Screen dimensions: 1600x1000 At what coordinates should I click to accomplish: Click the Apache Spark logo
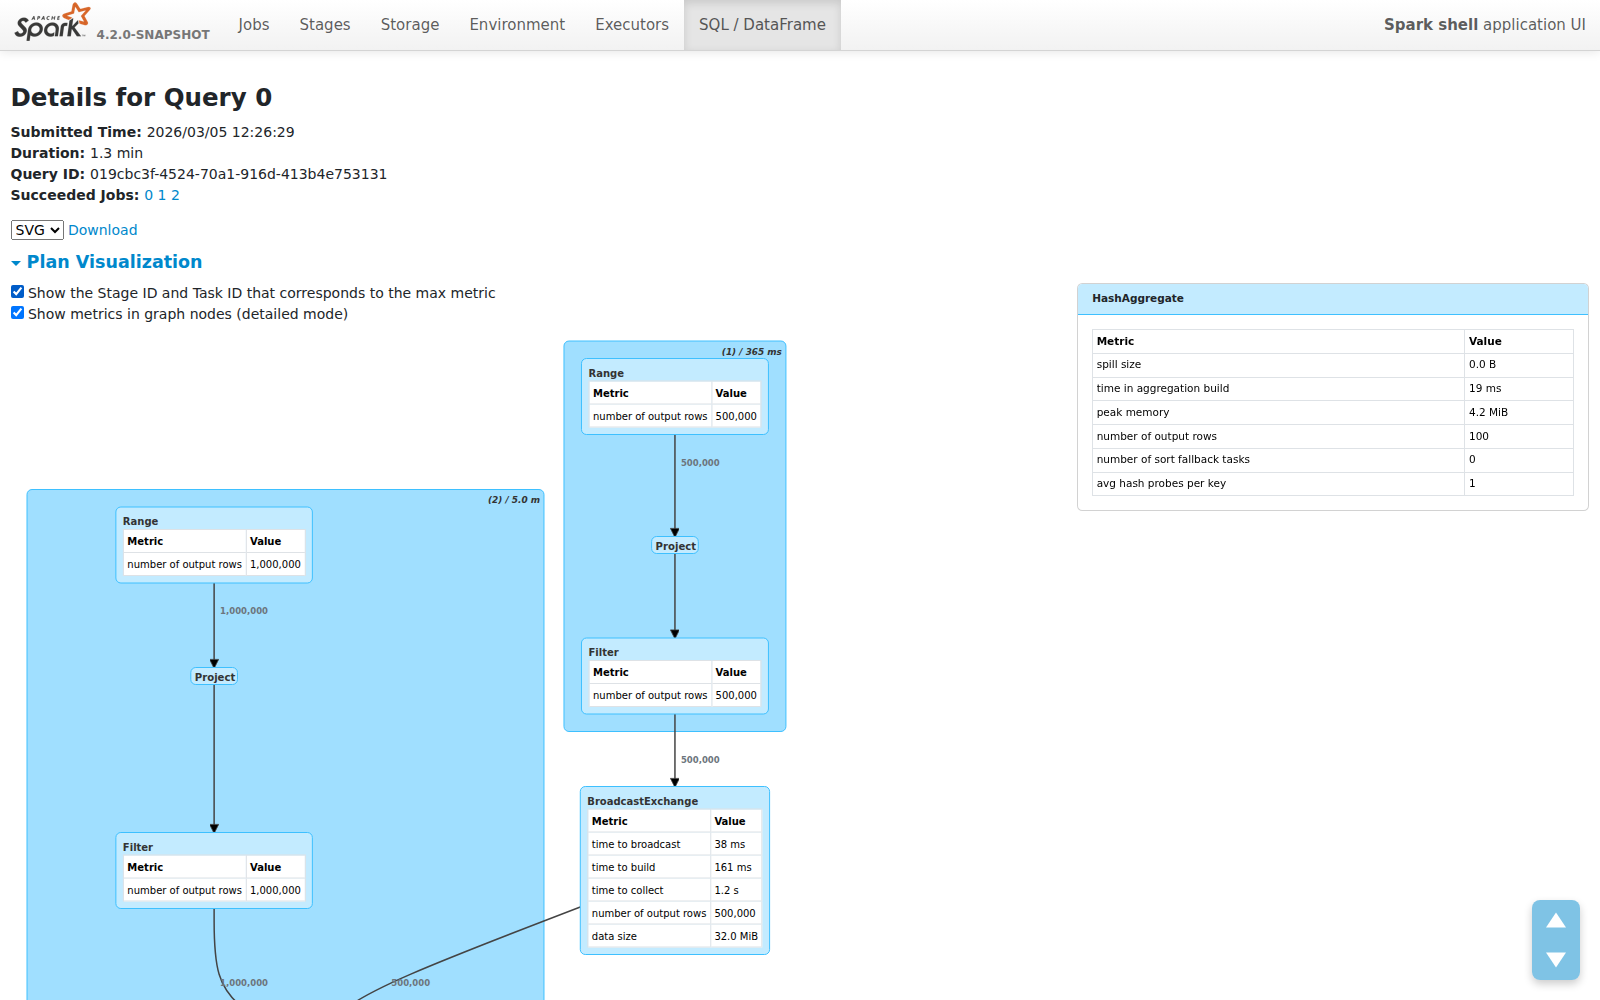click(x=53, y=22)
